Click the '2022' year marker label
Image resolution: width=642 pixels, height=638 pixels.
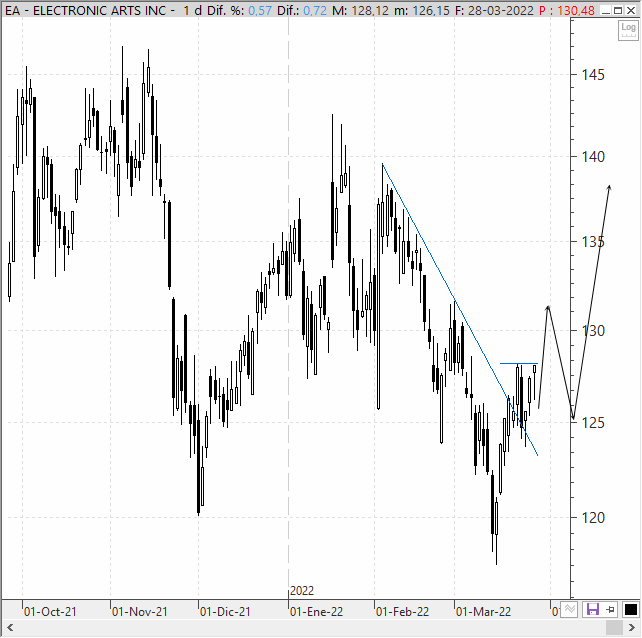[x=302, y=591]
